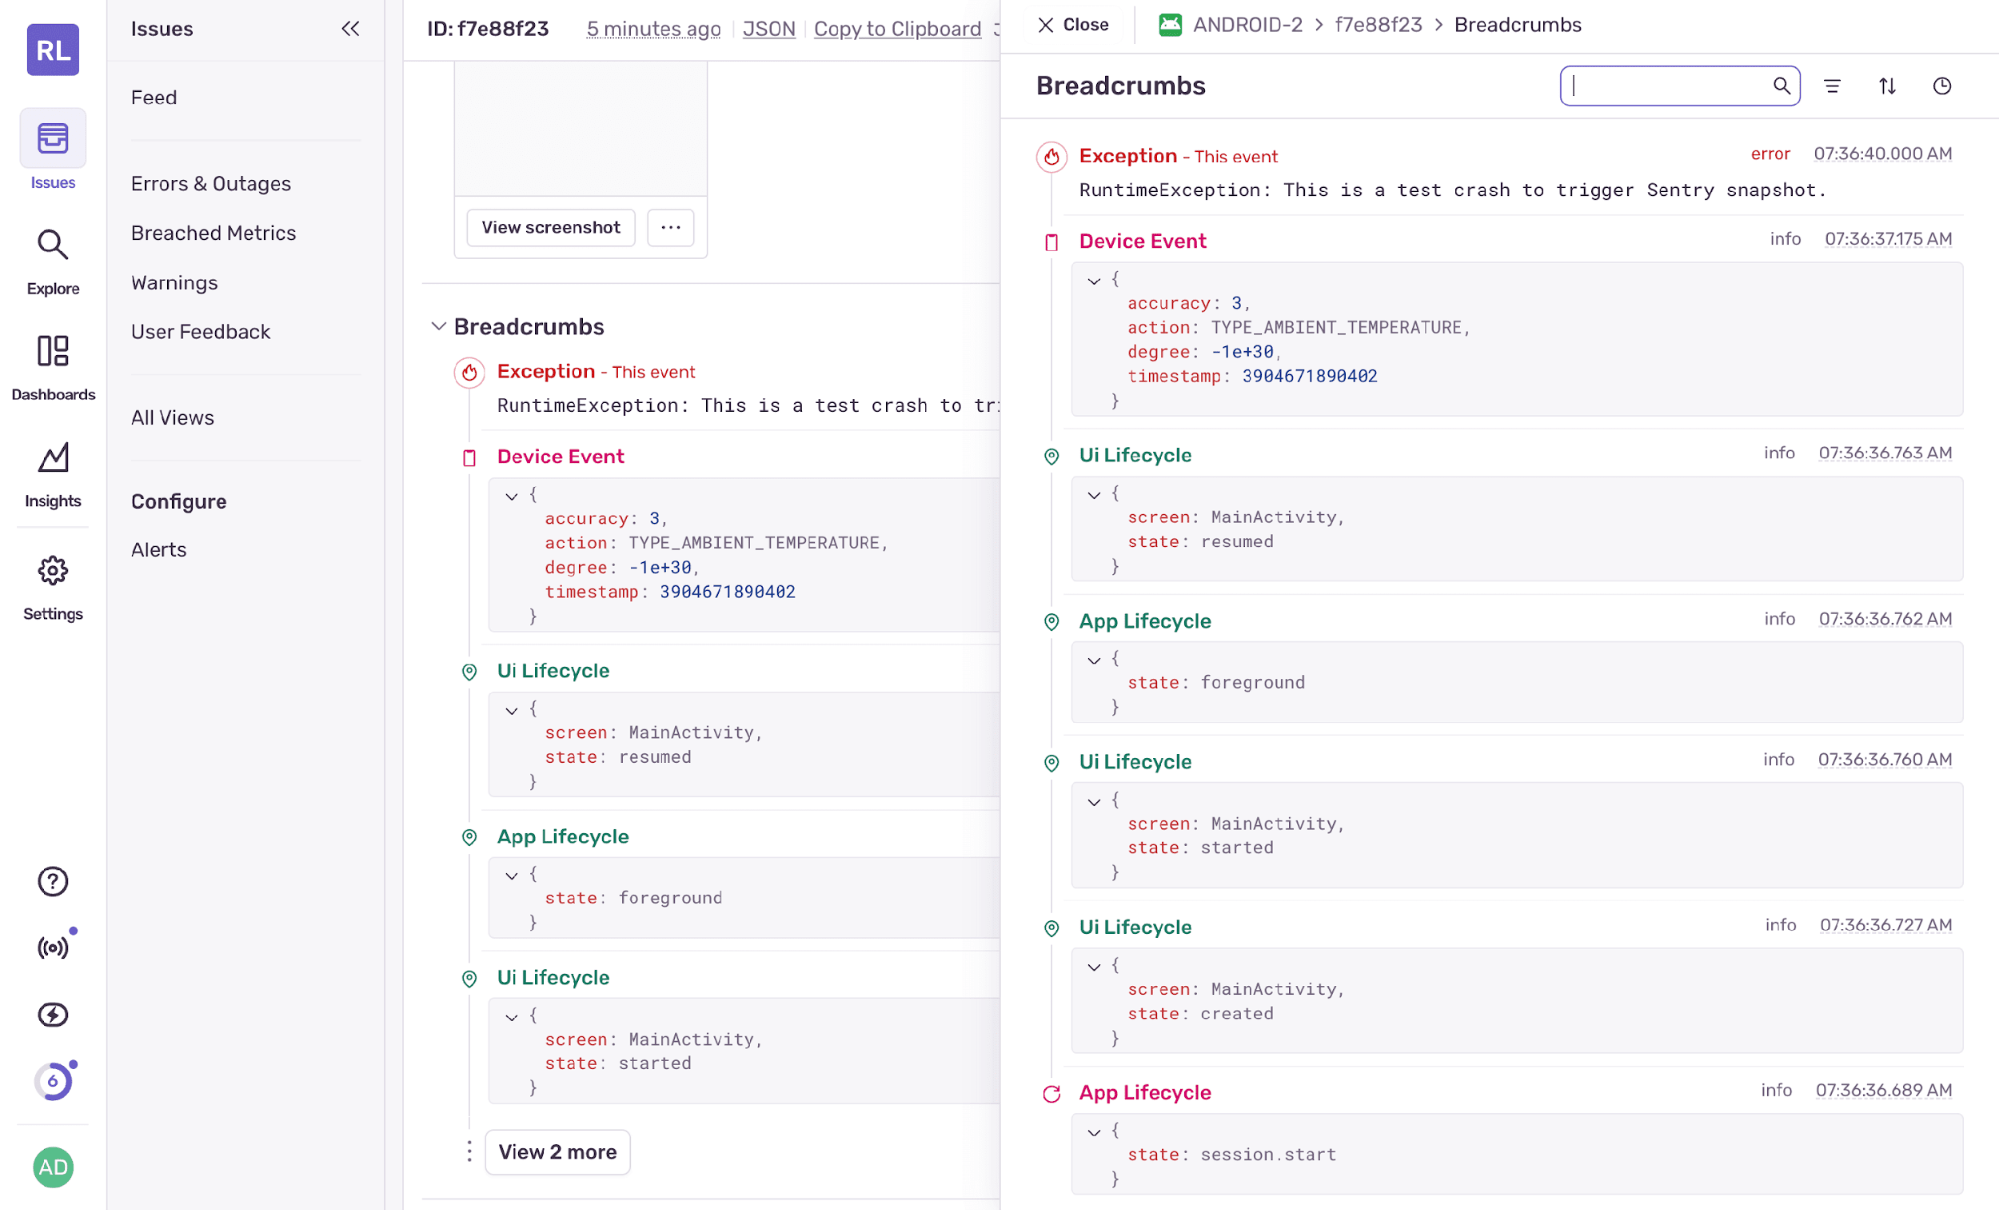Screen dimensions: 1999x1210
Task: Open the User Feedback menu item
Action: tap(200, 331)
